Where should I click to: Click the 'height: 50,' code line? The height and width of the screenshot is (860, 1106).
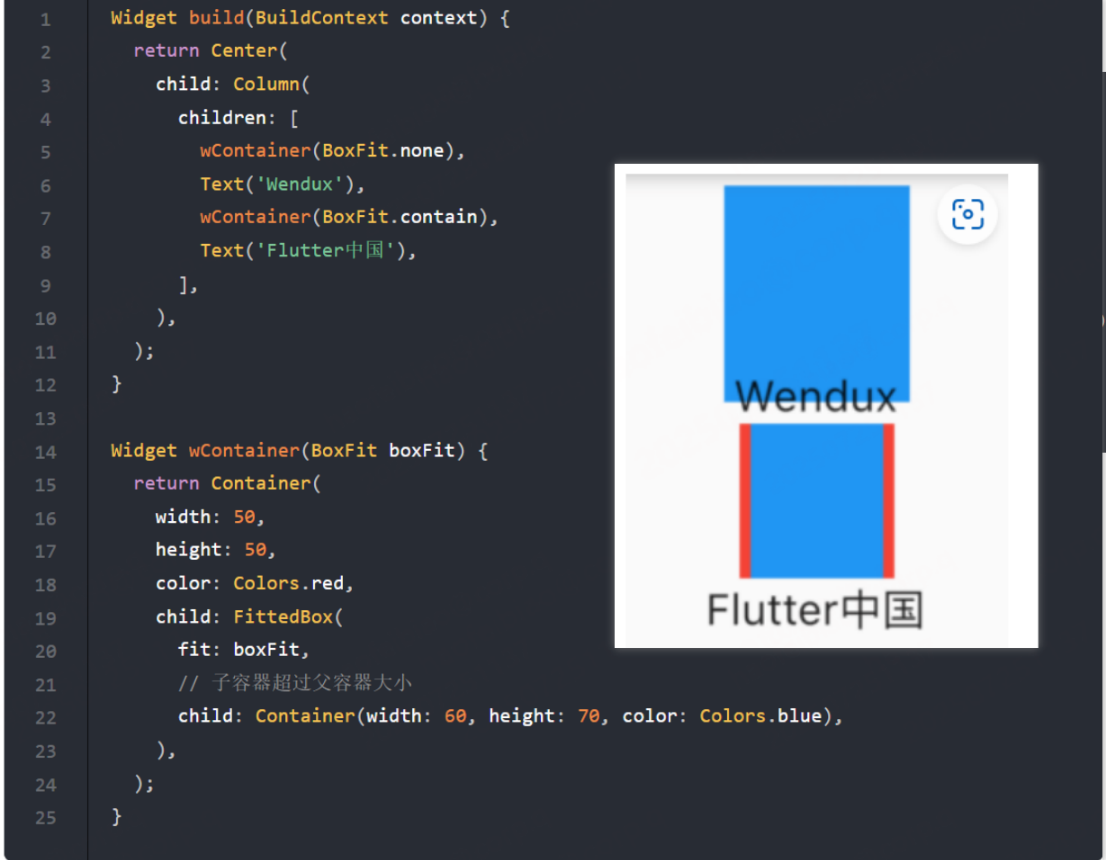pos(216,550)
